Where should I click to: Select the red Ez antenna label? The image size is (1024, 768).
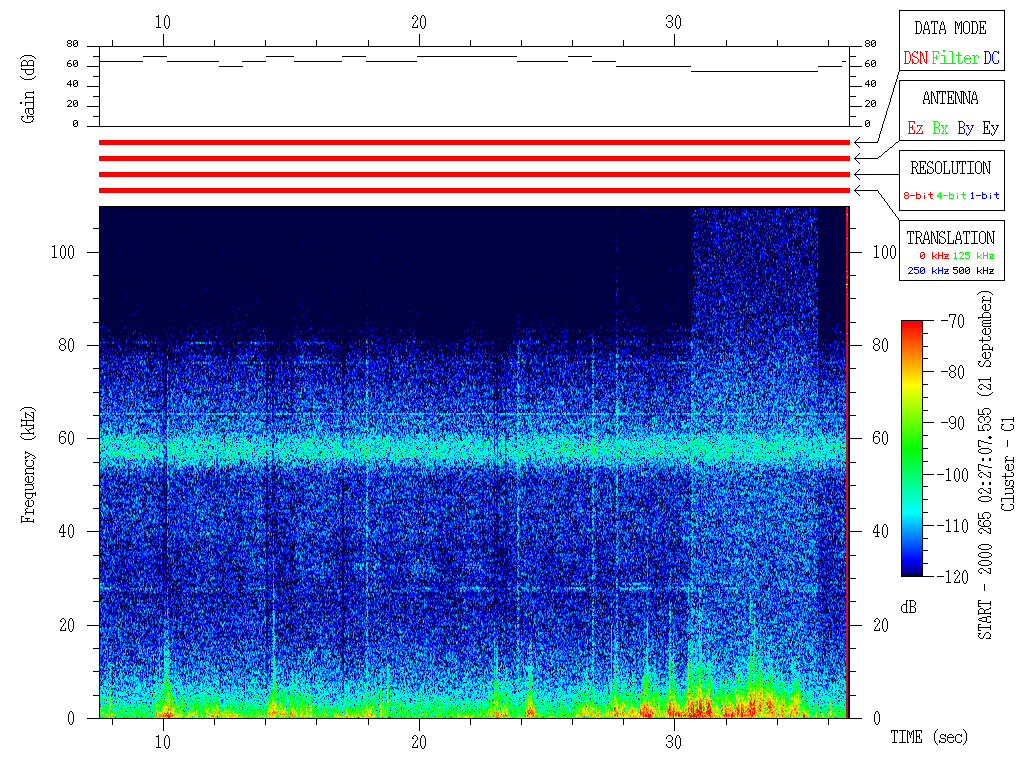coord(915,129)
